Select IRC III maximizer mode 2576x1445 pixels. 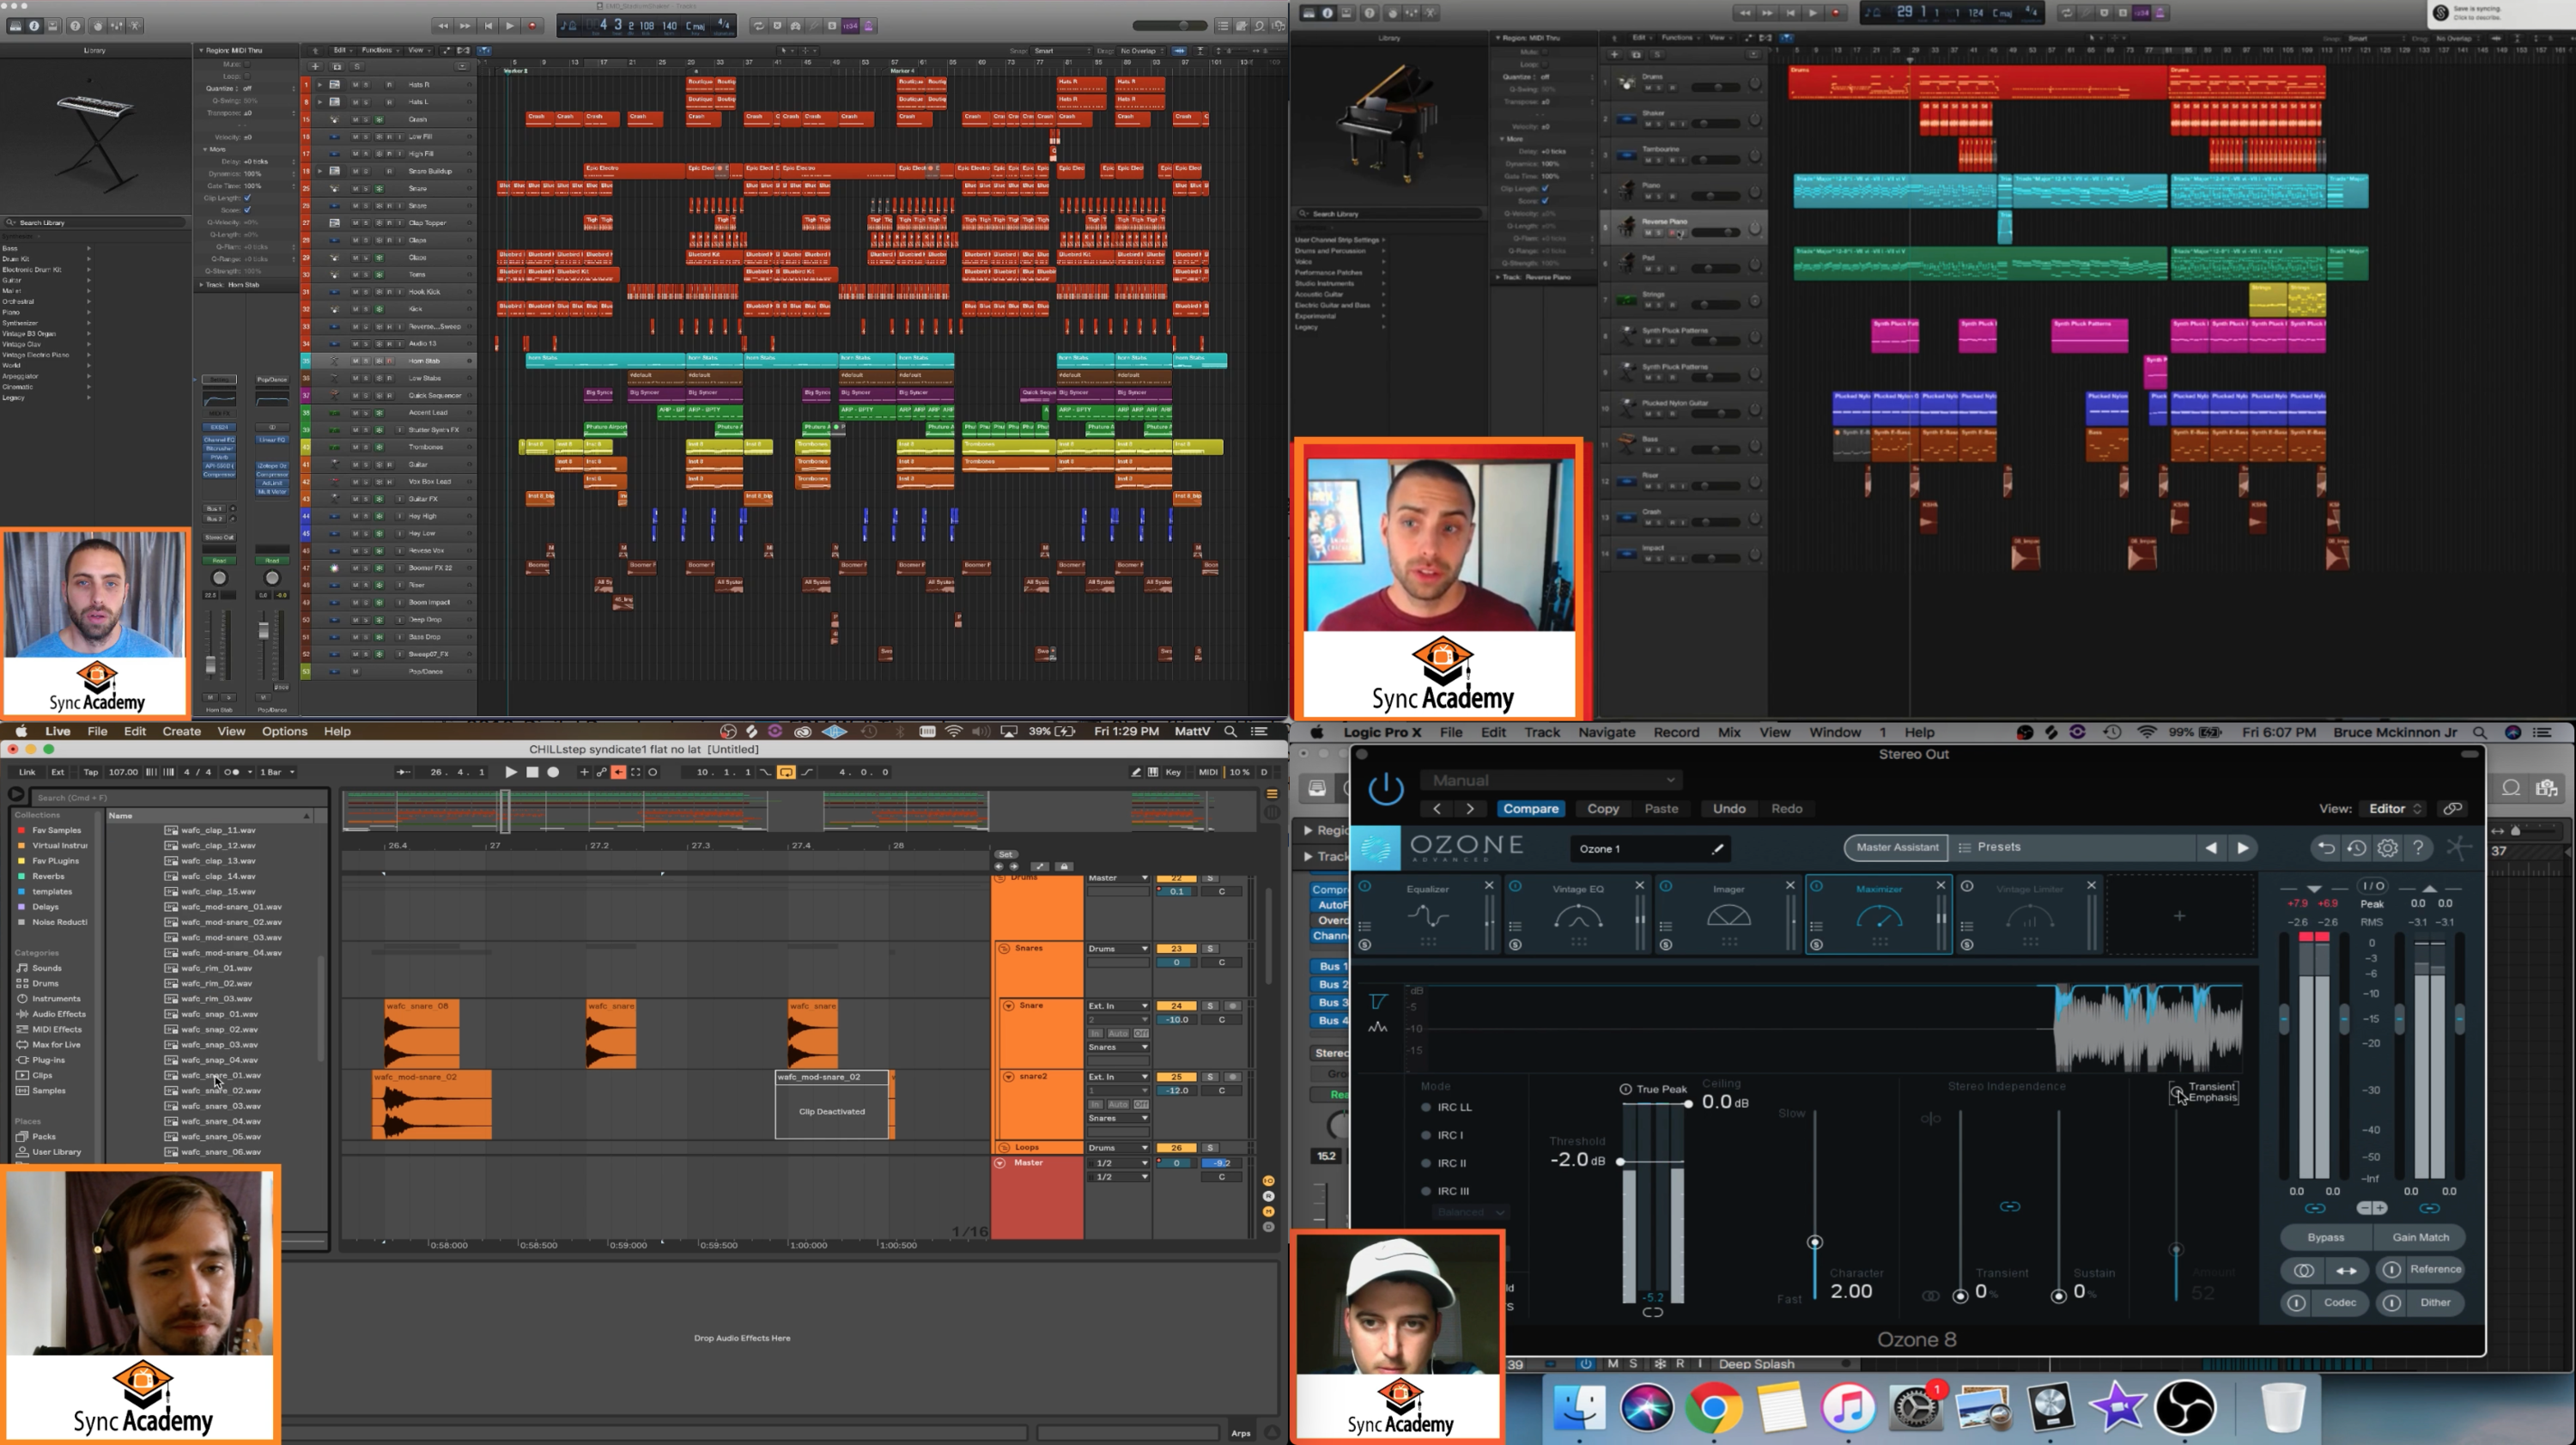(x=1446, y=1191)
